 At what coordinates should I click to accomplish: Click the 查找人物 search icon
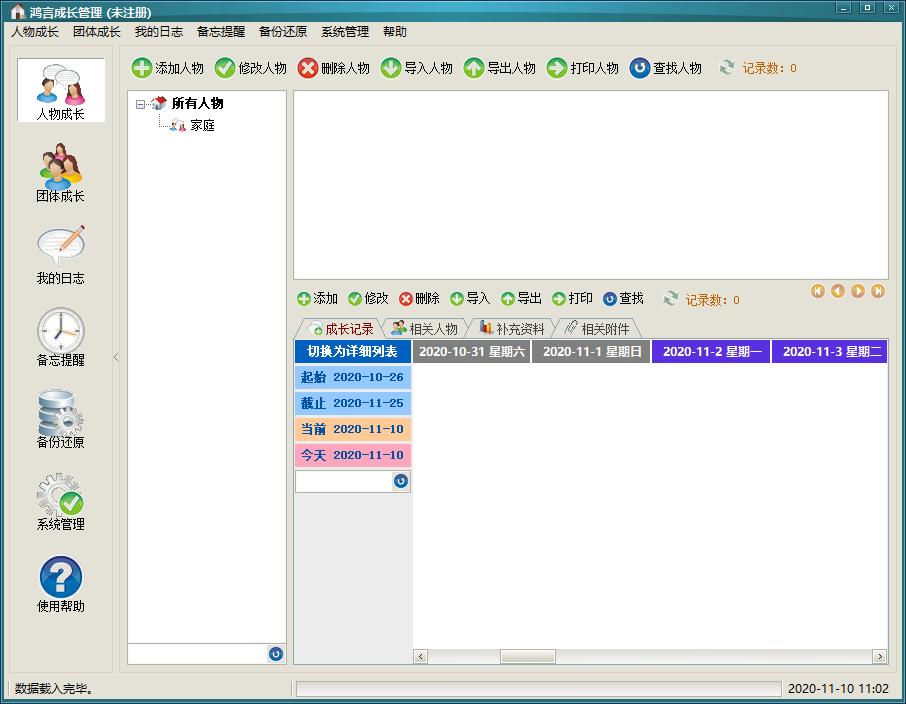[640, 68]
